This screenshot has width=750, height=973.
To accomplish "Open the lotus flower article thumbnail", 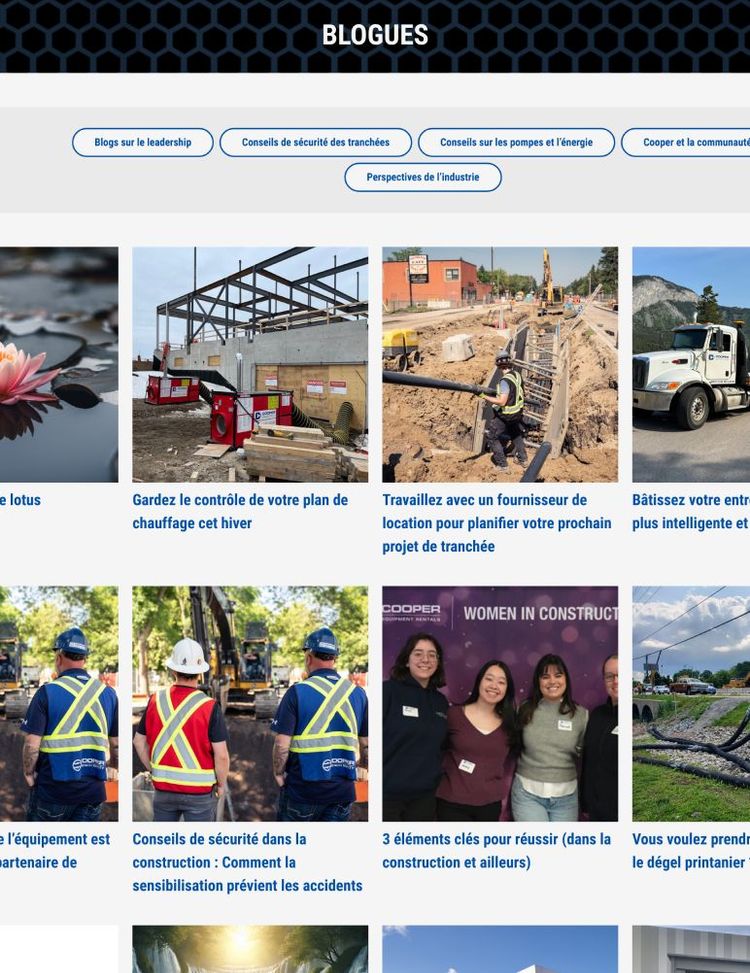I will point(59,364).
